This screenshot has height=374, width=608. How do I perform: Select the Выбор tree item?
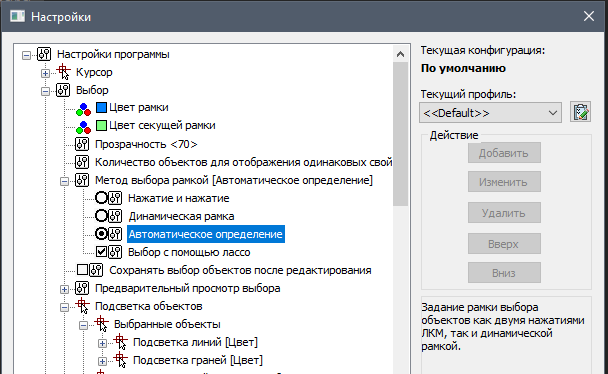(92, 90)
